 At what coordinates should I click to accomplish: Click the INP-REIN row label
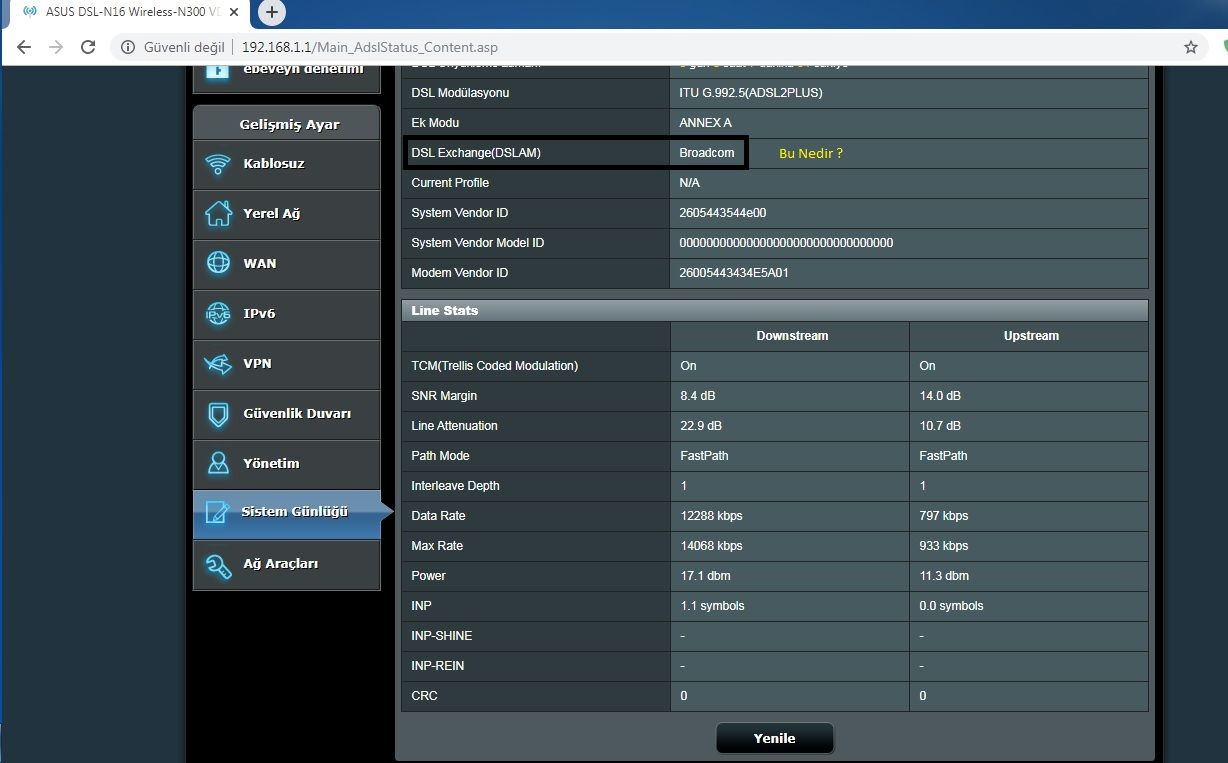pos(437,666)
